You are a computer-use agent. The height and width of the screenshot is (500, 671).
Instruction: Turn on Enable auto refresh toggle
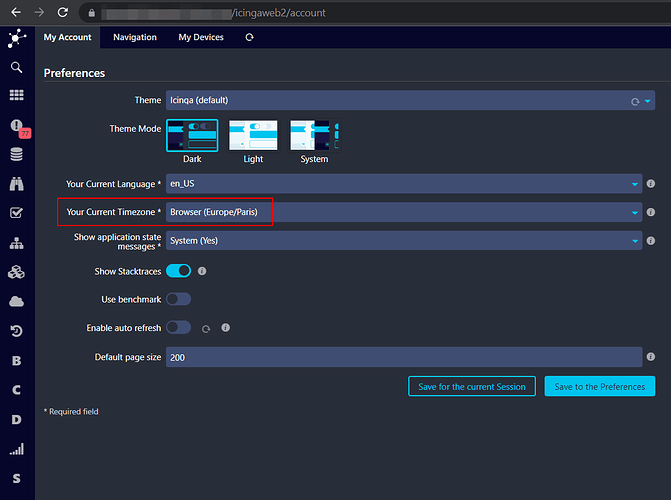click(178, 327)
